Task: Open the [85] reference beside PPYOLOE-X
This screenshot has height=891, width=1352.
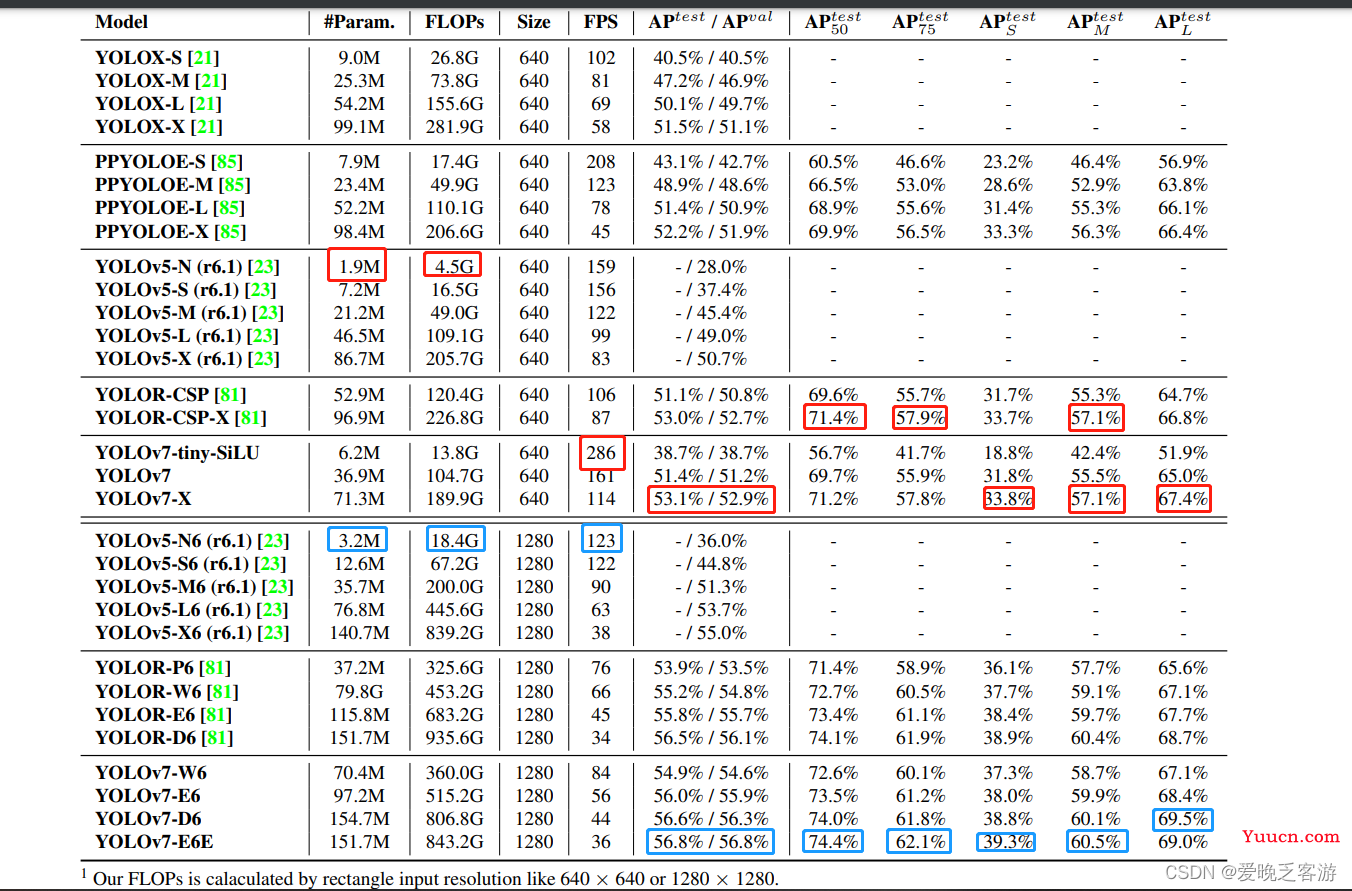Action: [229, 231]
